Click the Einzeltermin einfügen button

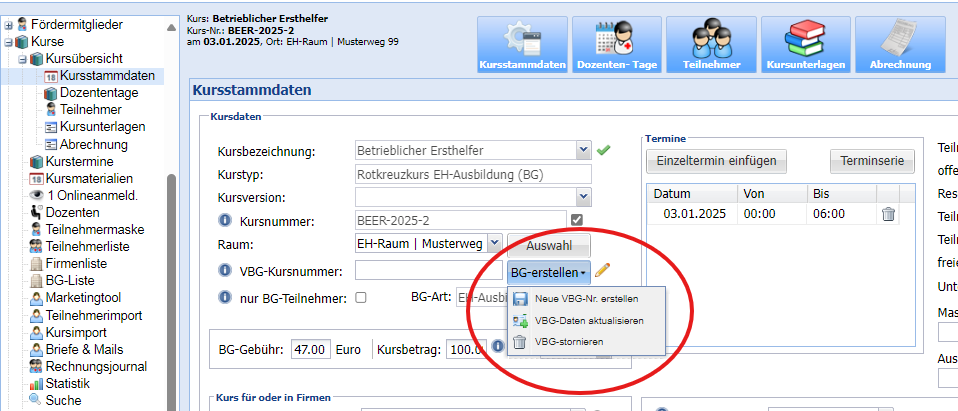pyautogui.click(x=717, y=161)
